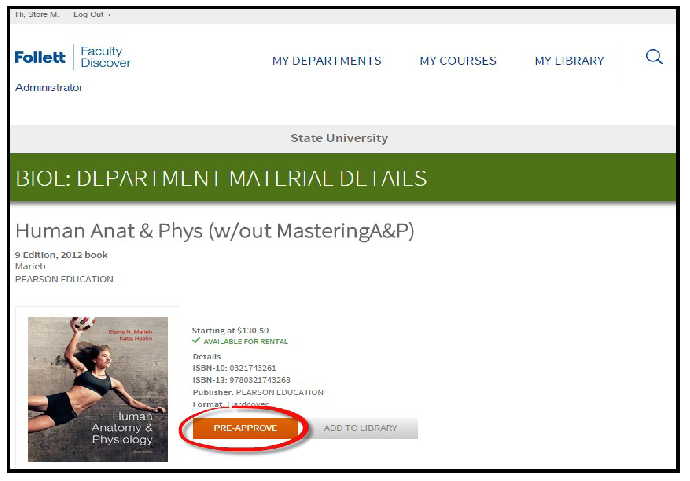Open MY DEPARTMENTS menu
690x481 pixels.
(x=327, y=61)
